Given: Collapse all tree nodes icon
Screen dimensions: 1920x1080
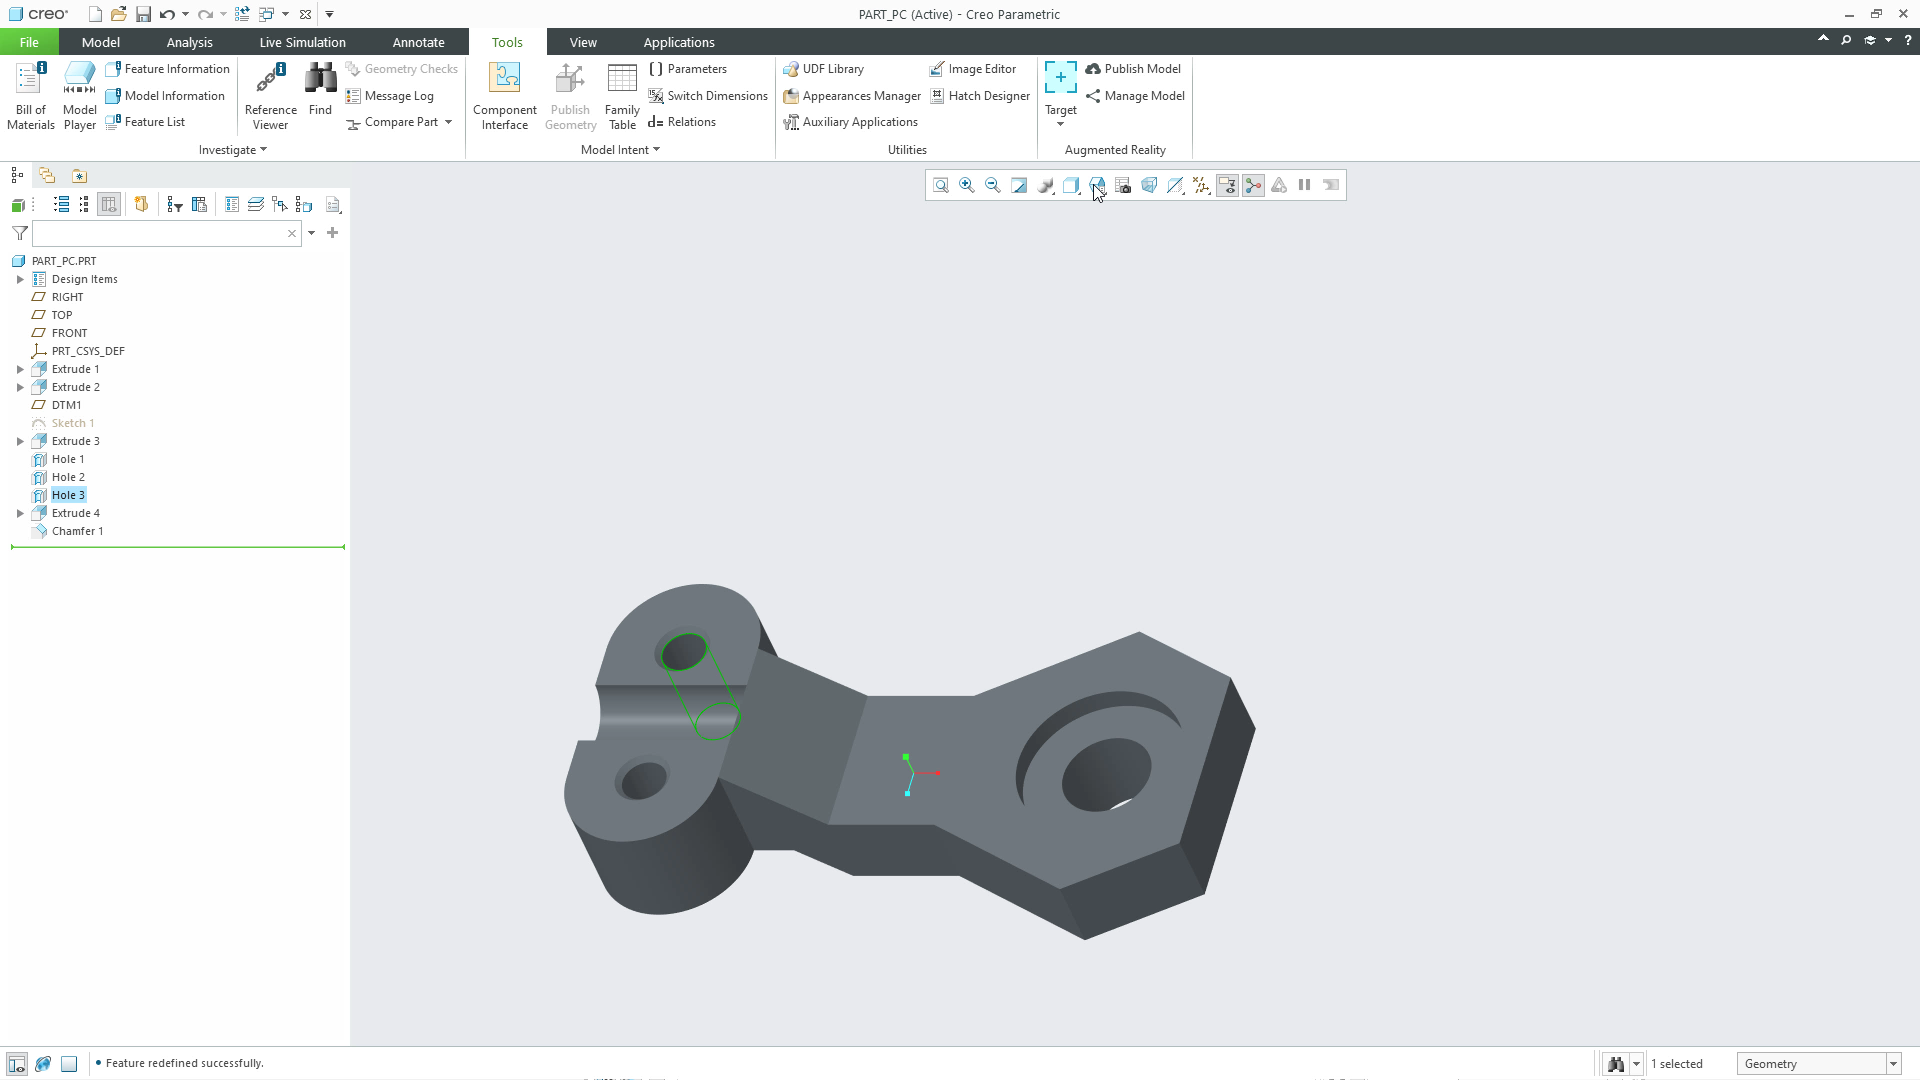Looking at the screenshot, I should (x=84, y=204).
